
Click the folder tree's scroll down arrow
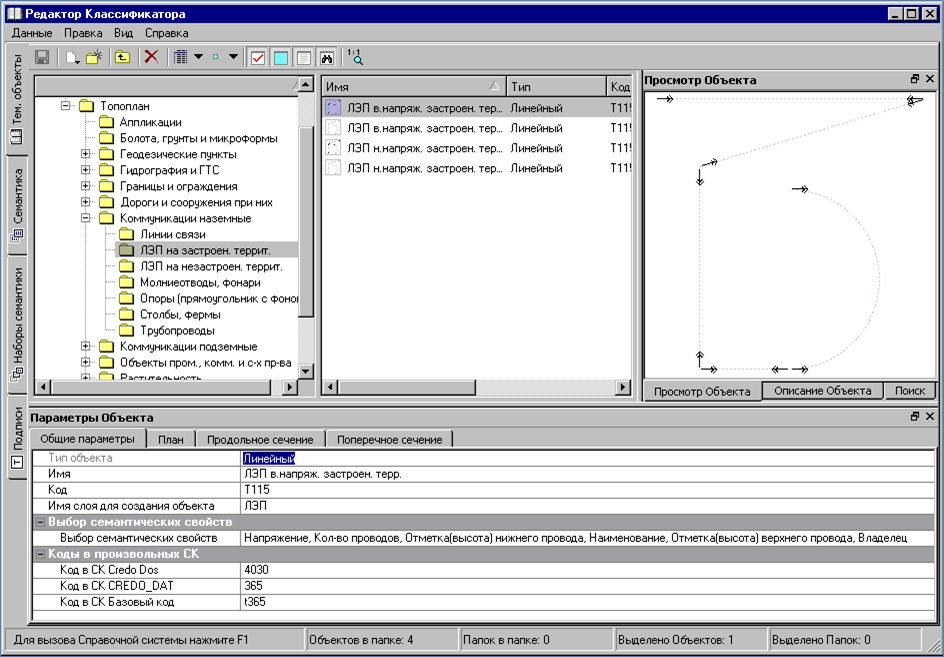tap(306, 371)
